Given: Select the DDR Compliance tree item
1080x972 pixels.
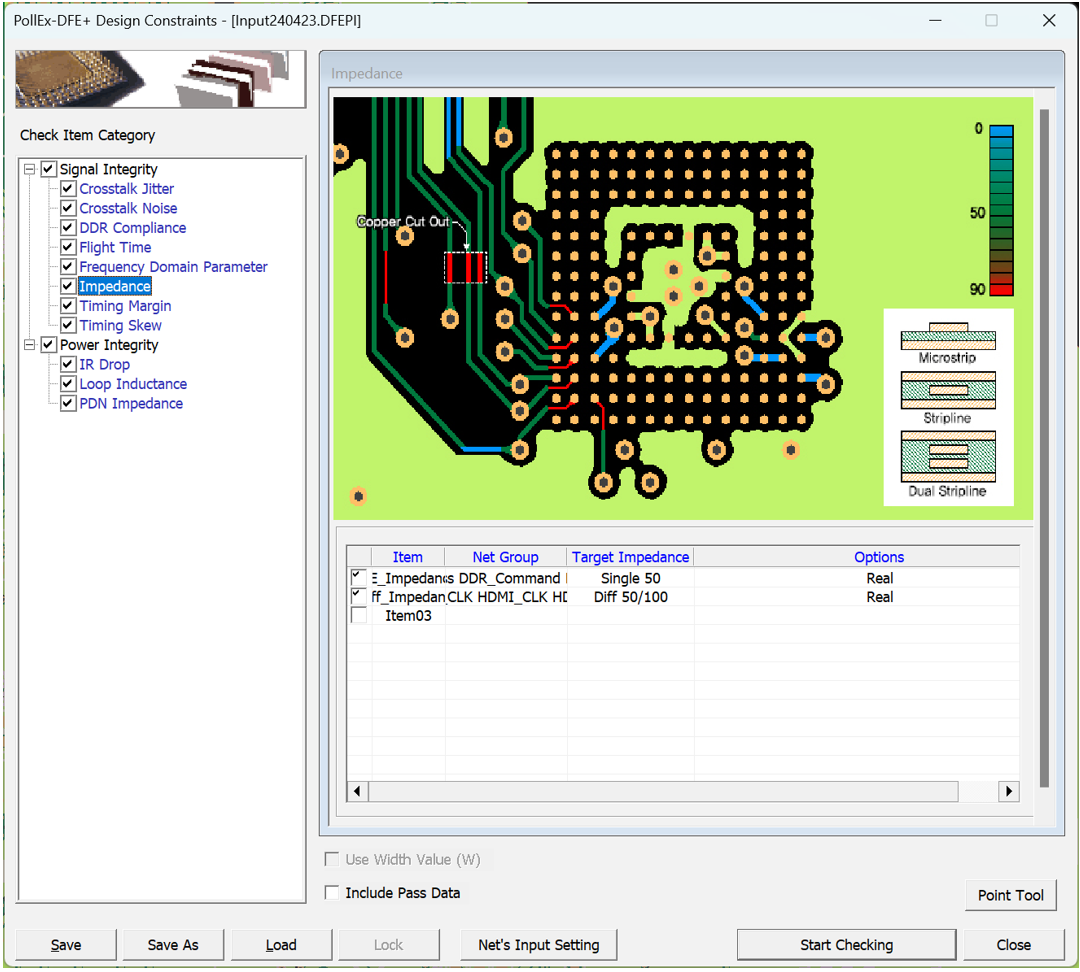Looking at the screenshot, I should [132, 228].
